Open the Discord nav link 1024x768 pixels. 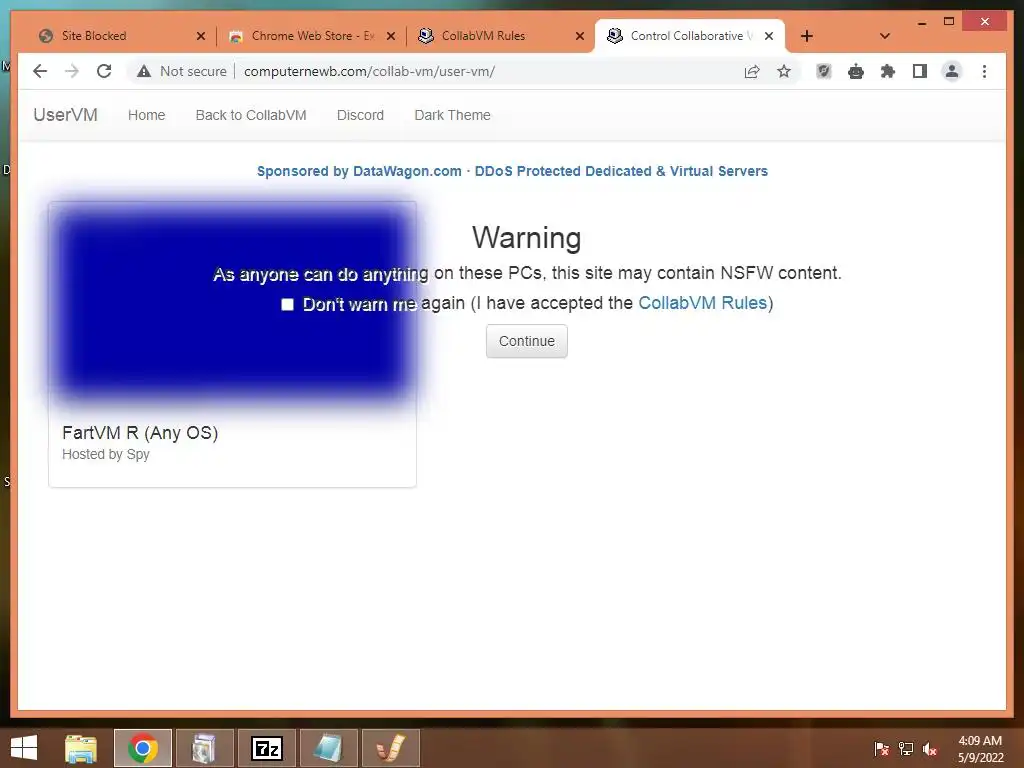point(360,115)
